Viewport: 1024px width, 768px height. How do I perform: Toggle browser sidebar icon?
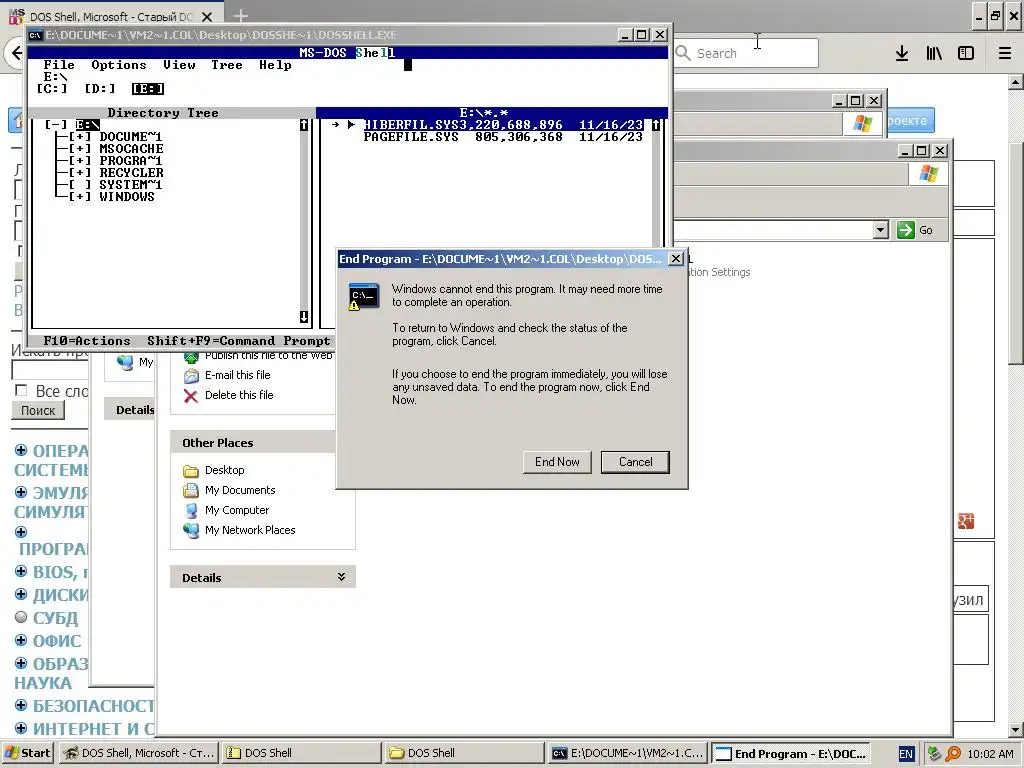coord(966,54)
